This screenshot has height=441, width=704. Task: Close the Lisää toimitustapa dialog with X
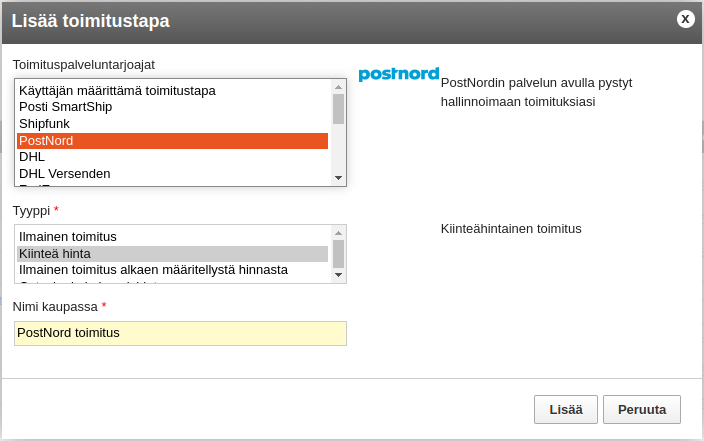[685, 19]
